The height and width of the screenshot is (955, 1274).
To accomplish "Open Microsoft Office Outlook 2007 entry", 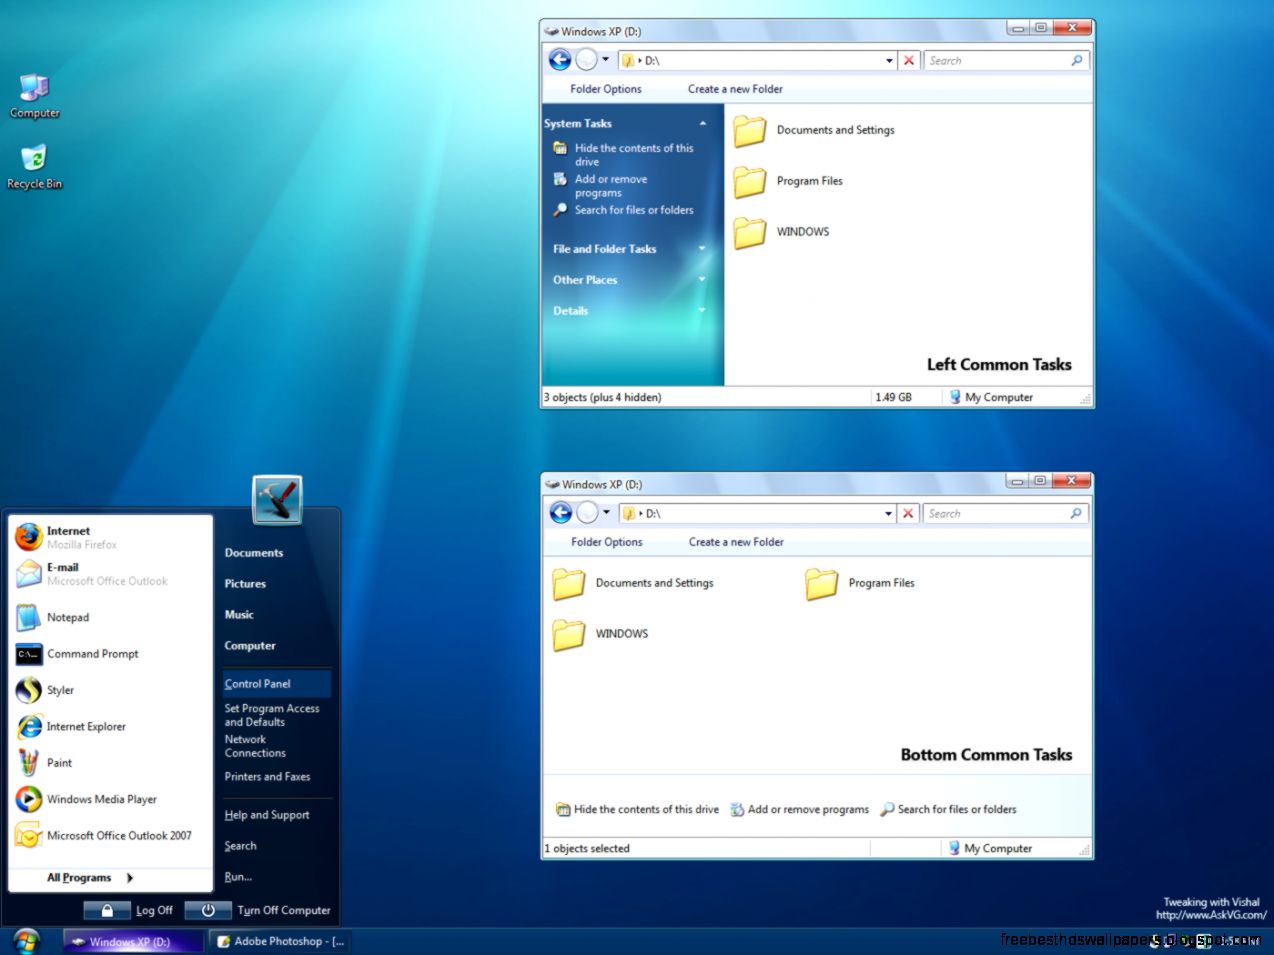I will pos(110,835).
